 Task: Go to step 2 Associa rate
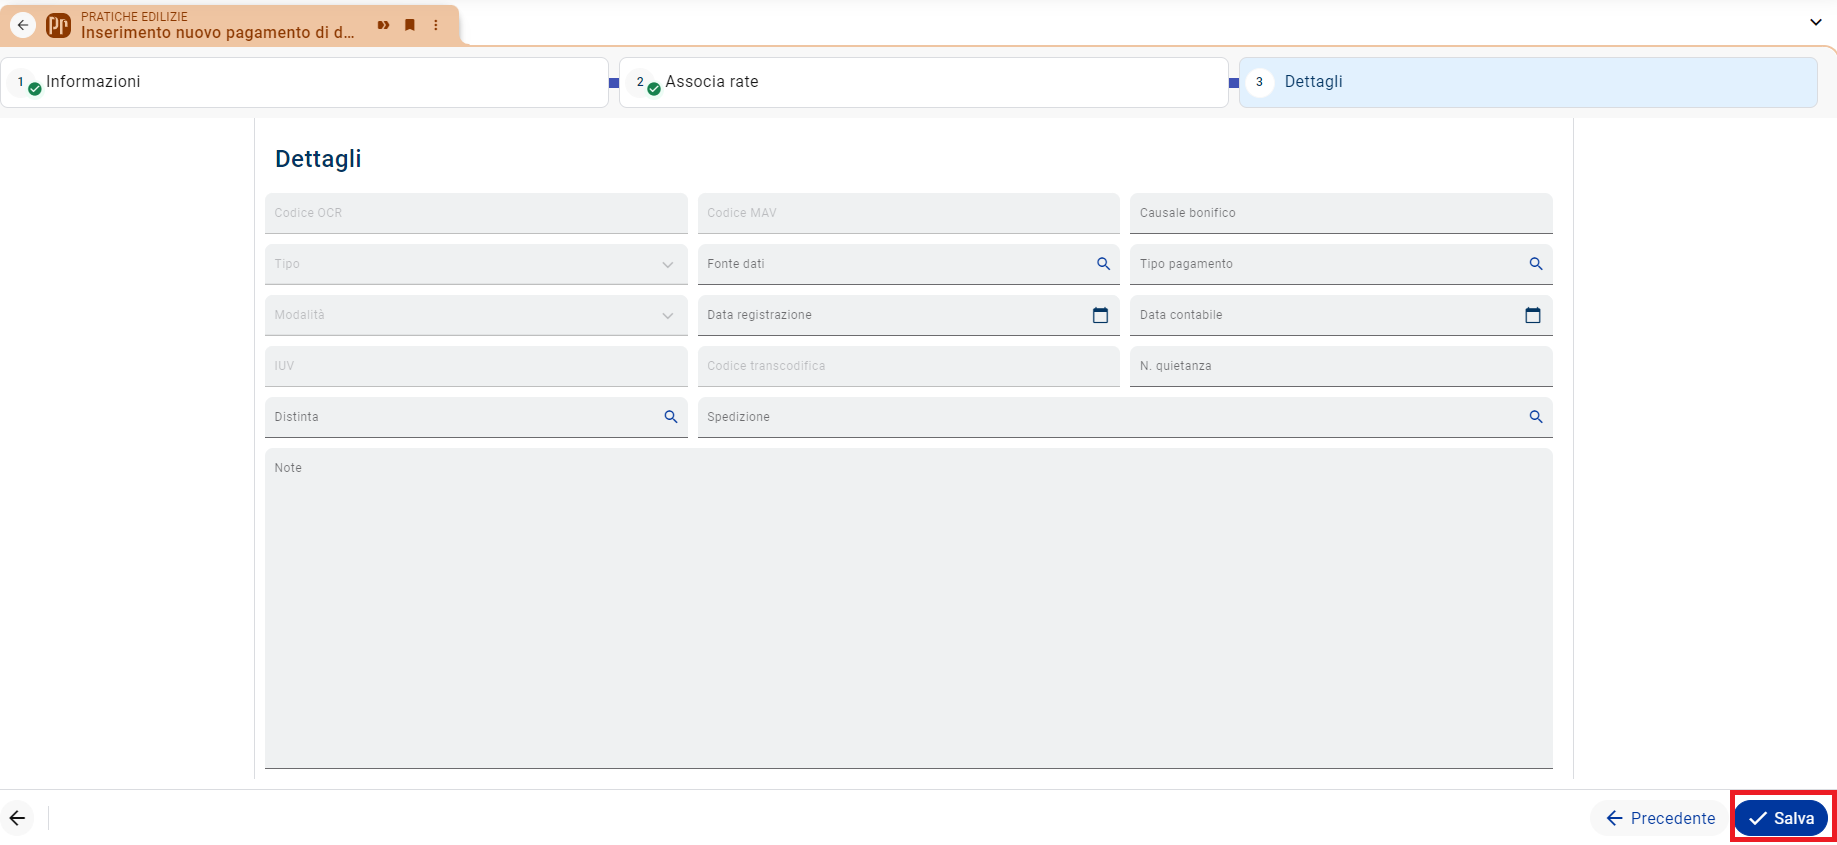coord(923,82)
